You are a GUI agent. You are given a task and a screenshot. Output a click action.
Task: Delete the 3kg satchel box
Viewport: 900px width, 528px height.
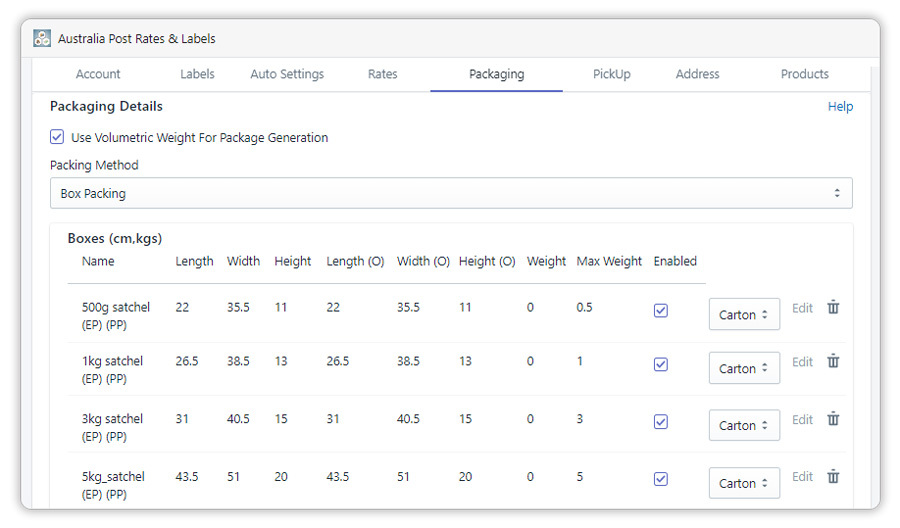(833, 419)
